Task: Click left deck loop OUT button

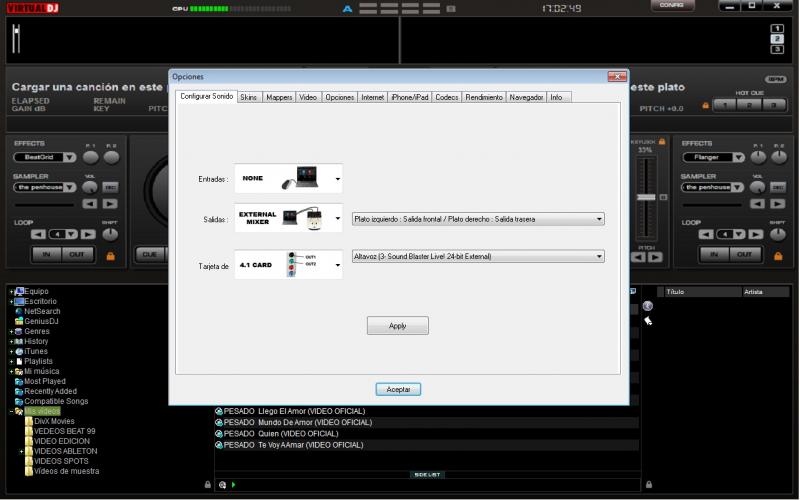Action: tap(77, 254)
